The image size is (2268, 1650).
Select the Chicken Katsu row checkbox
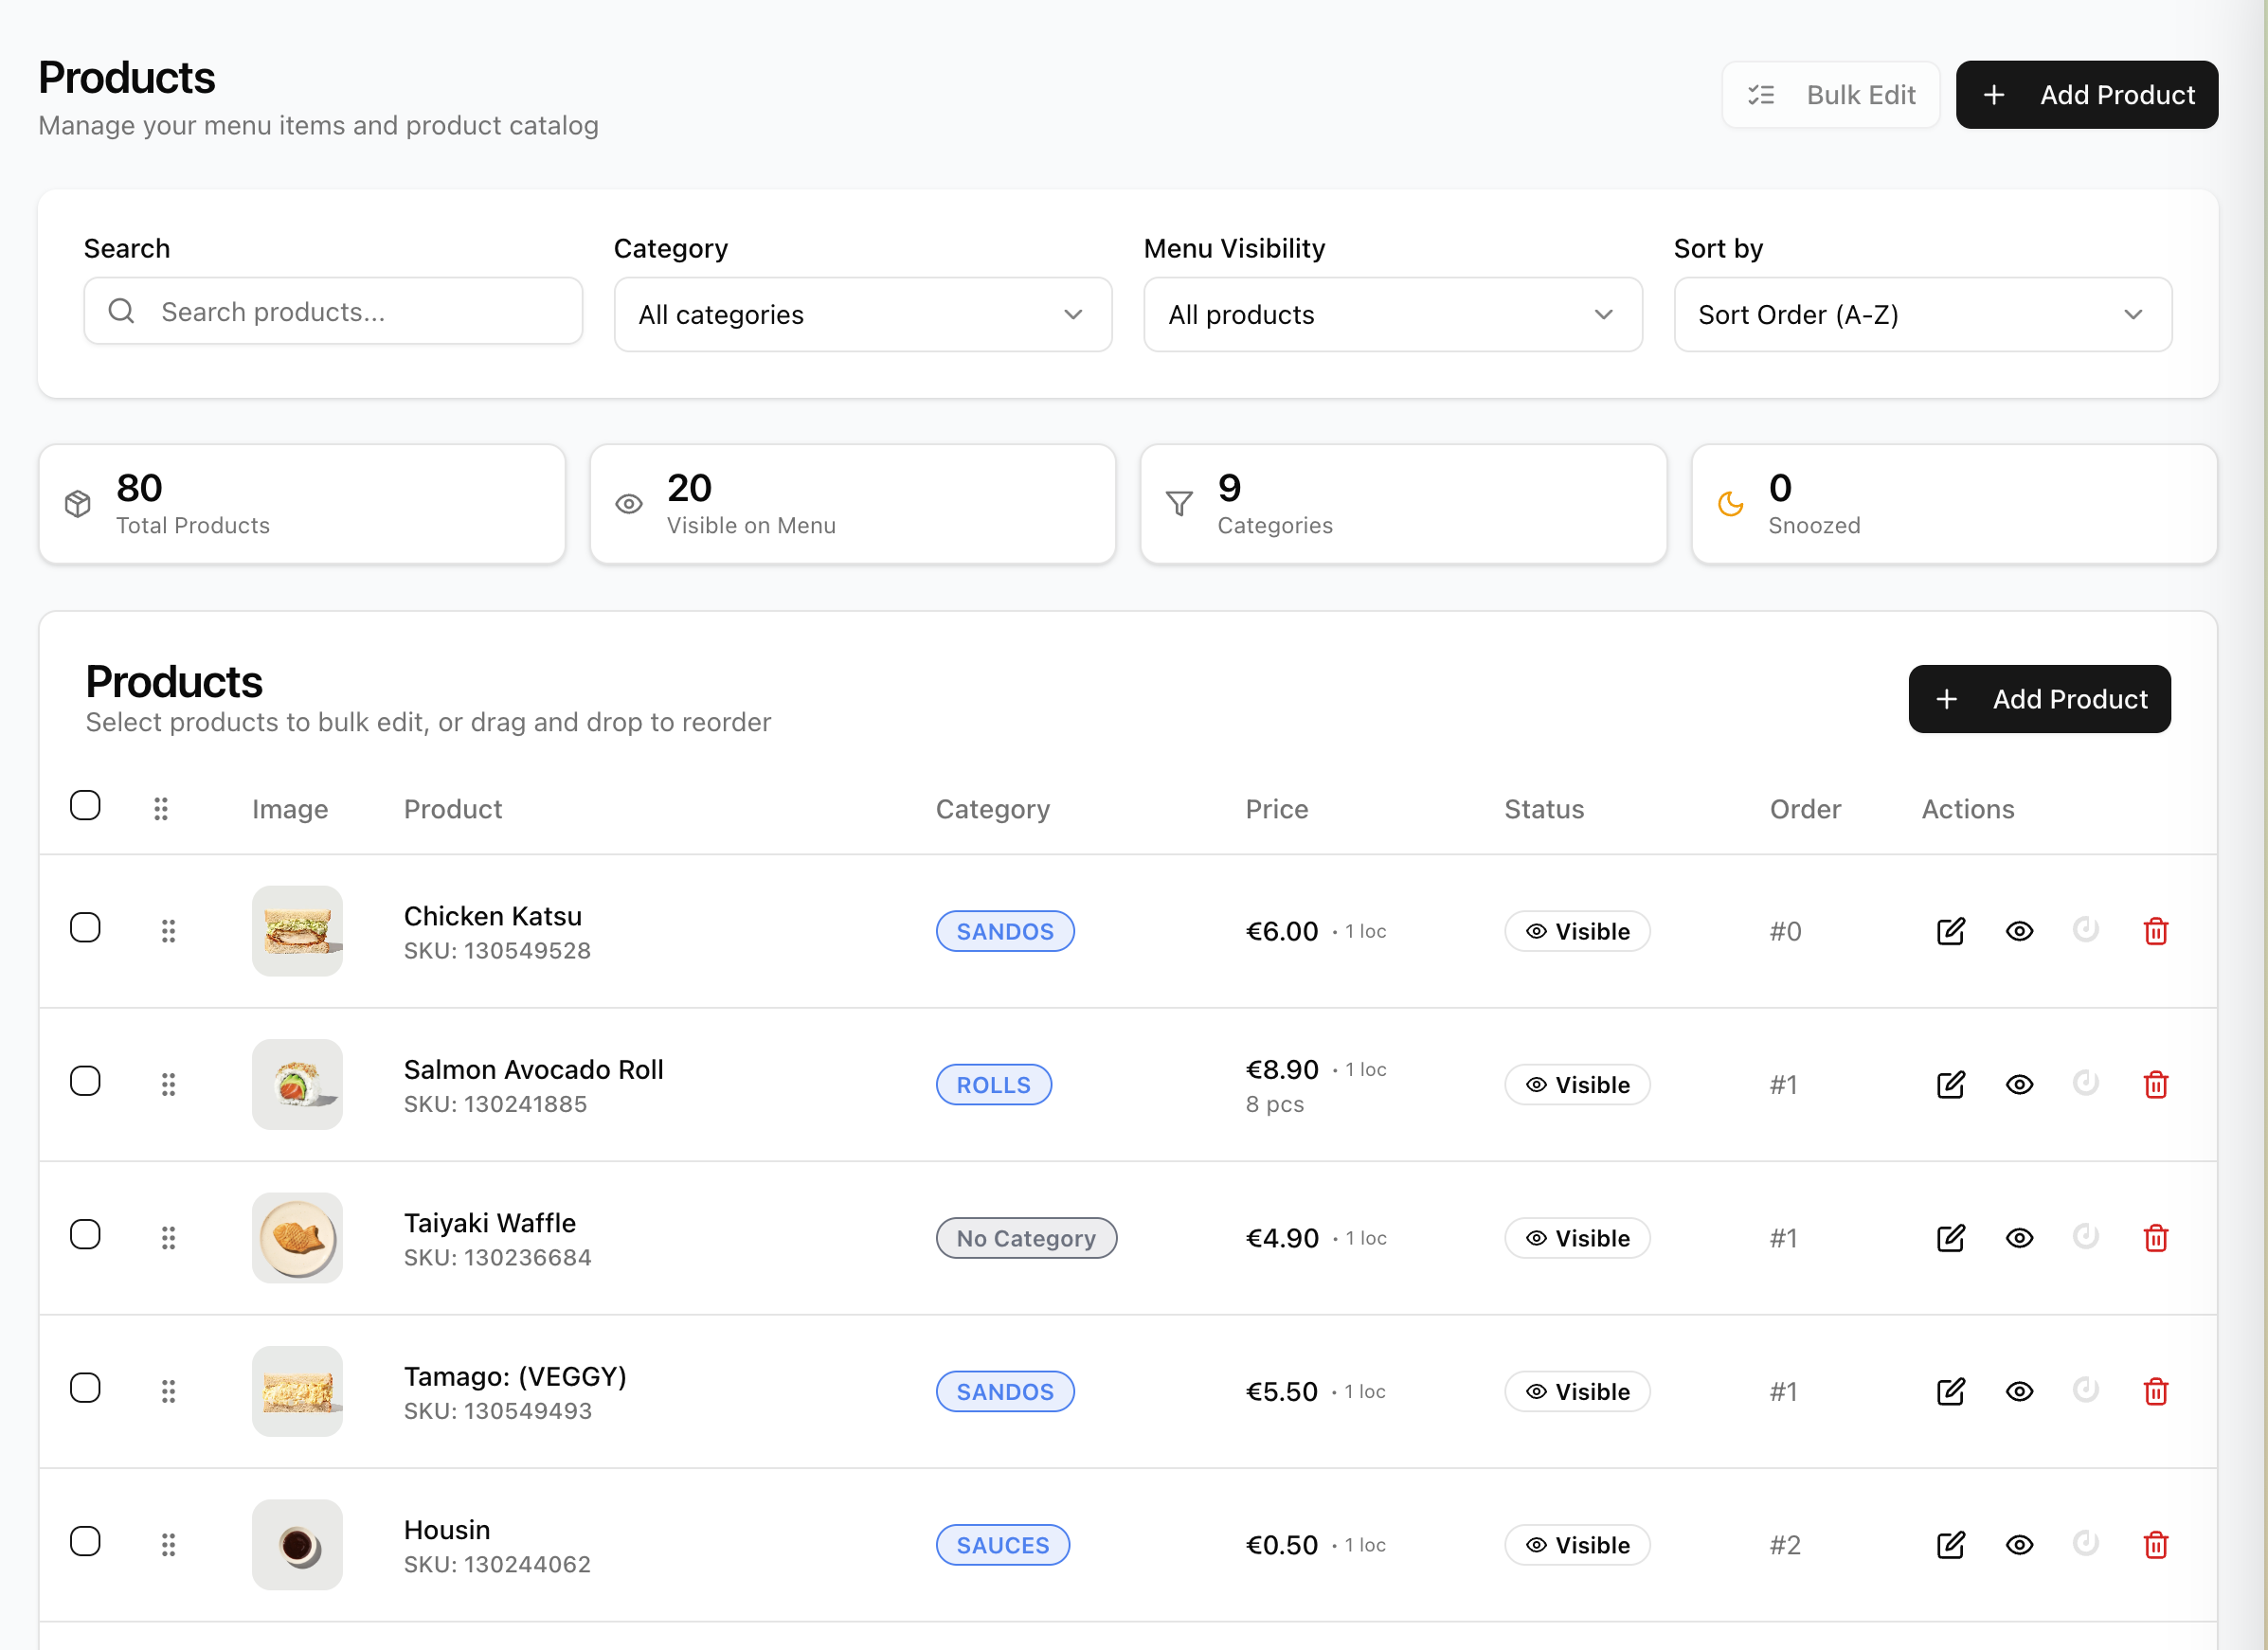point(85,927)
